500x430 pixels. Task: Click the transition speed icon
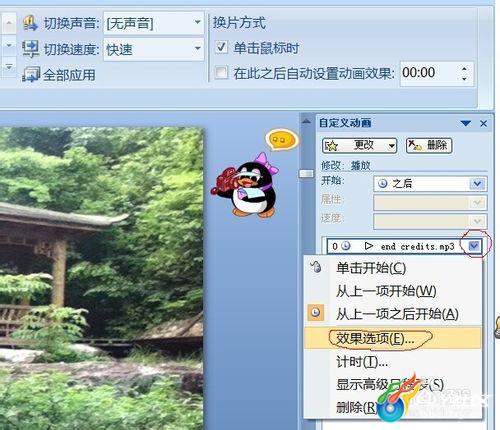[30, 49]
